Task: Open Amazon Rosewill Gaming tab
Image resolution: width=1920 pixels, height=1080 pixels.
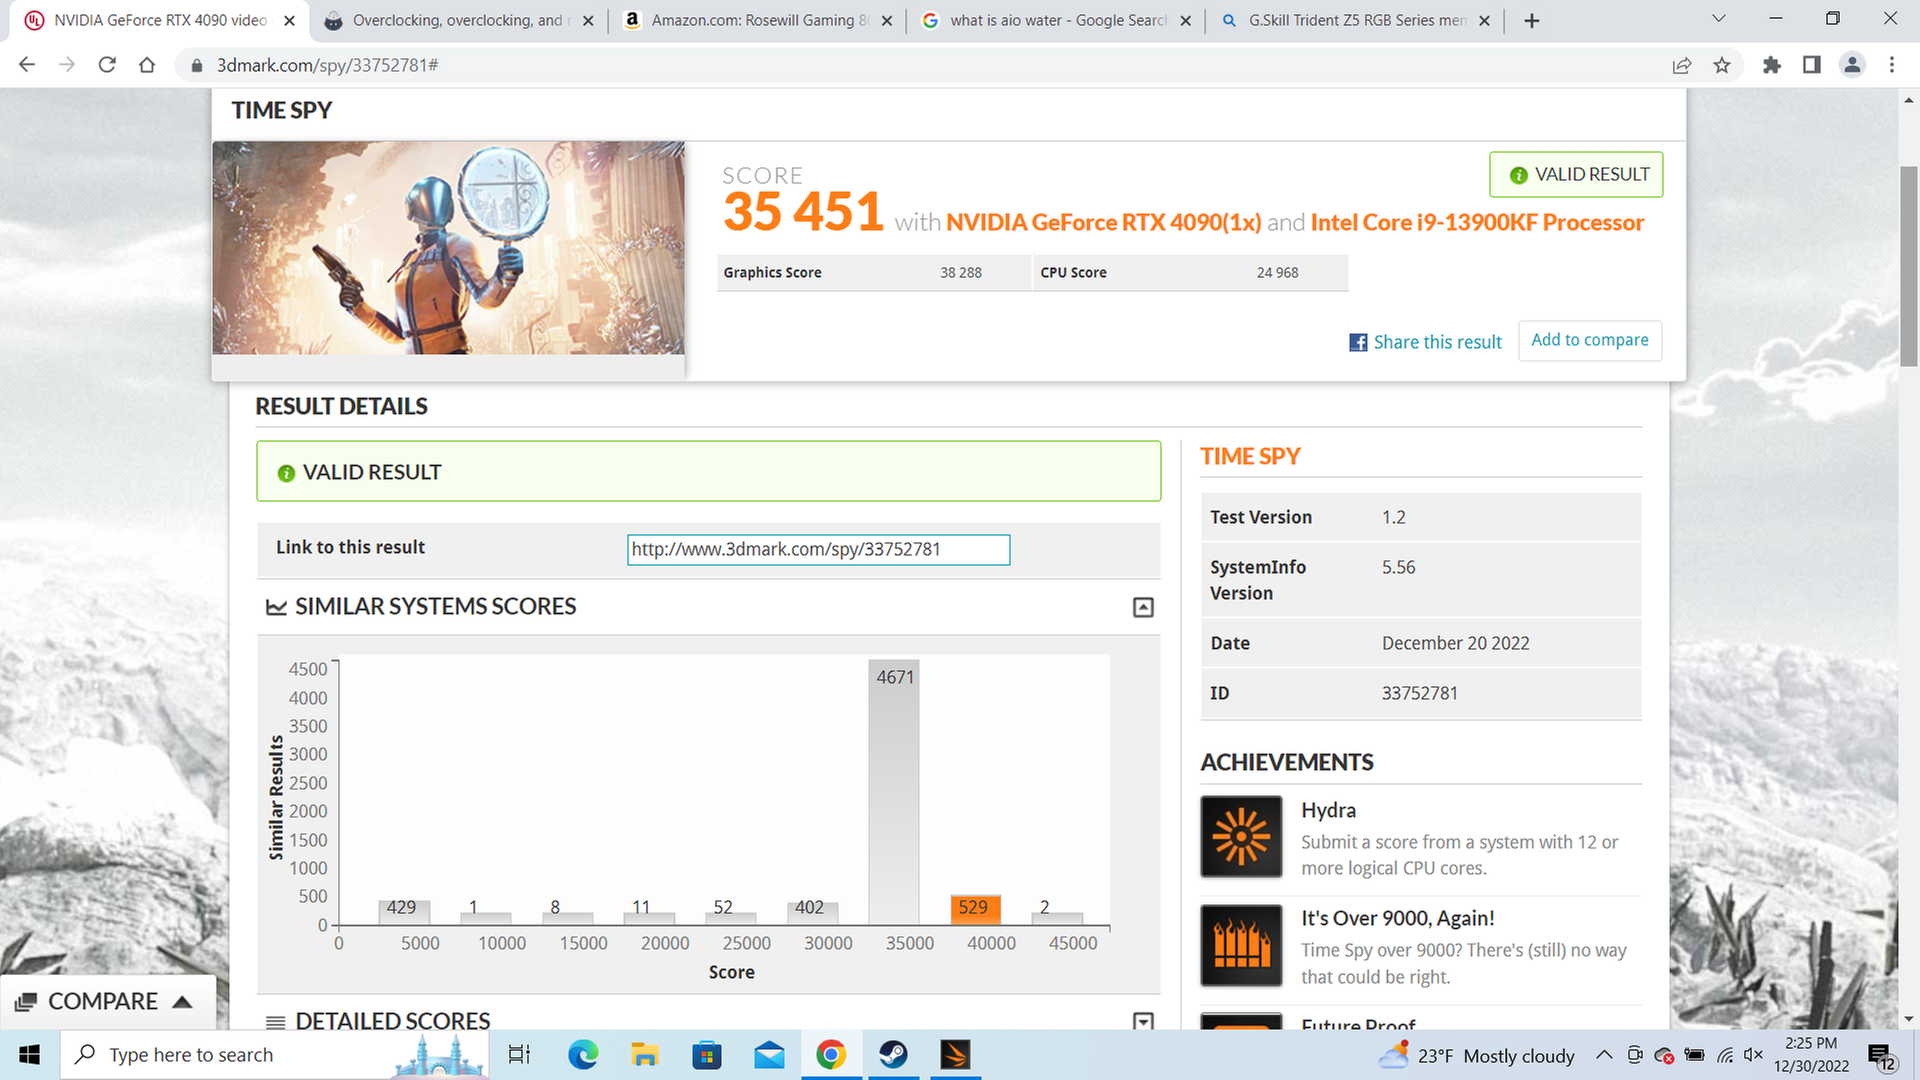Action: click(760, 20)
